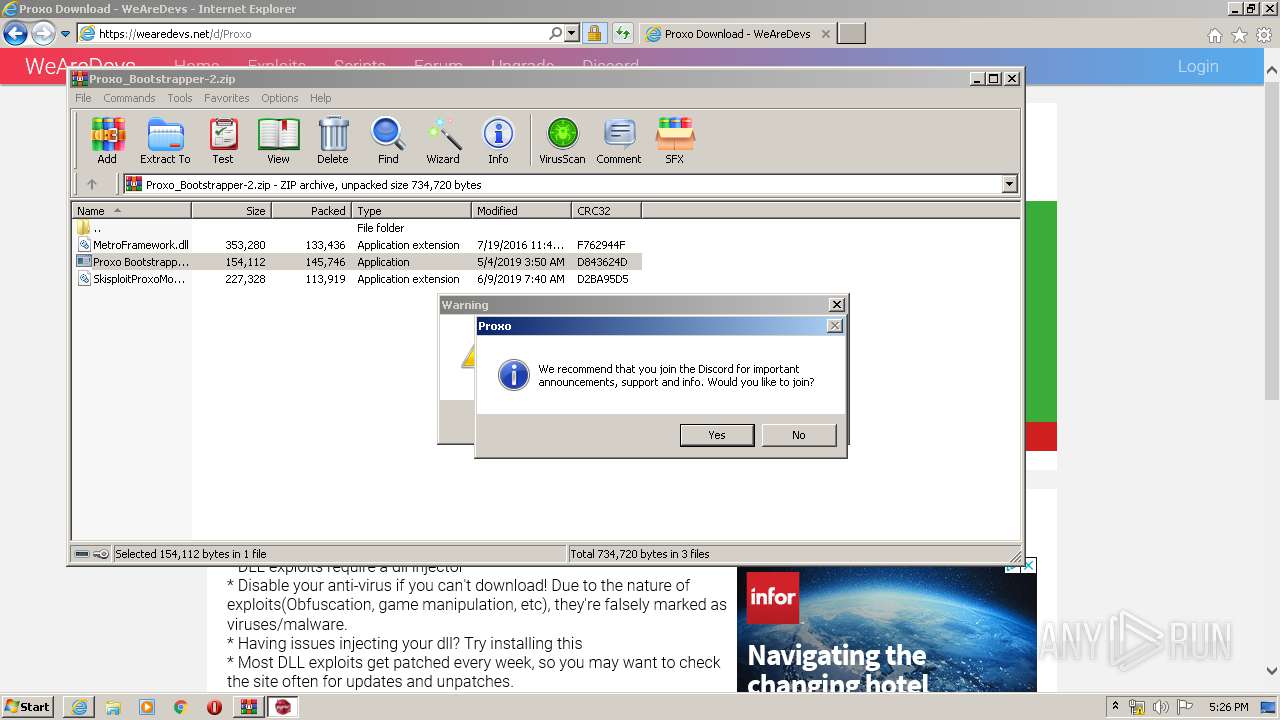Open the Options menu
The image size is (1280, 720).
tap(280, 98)
